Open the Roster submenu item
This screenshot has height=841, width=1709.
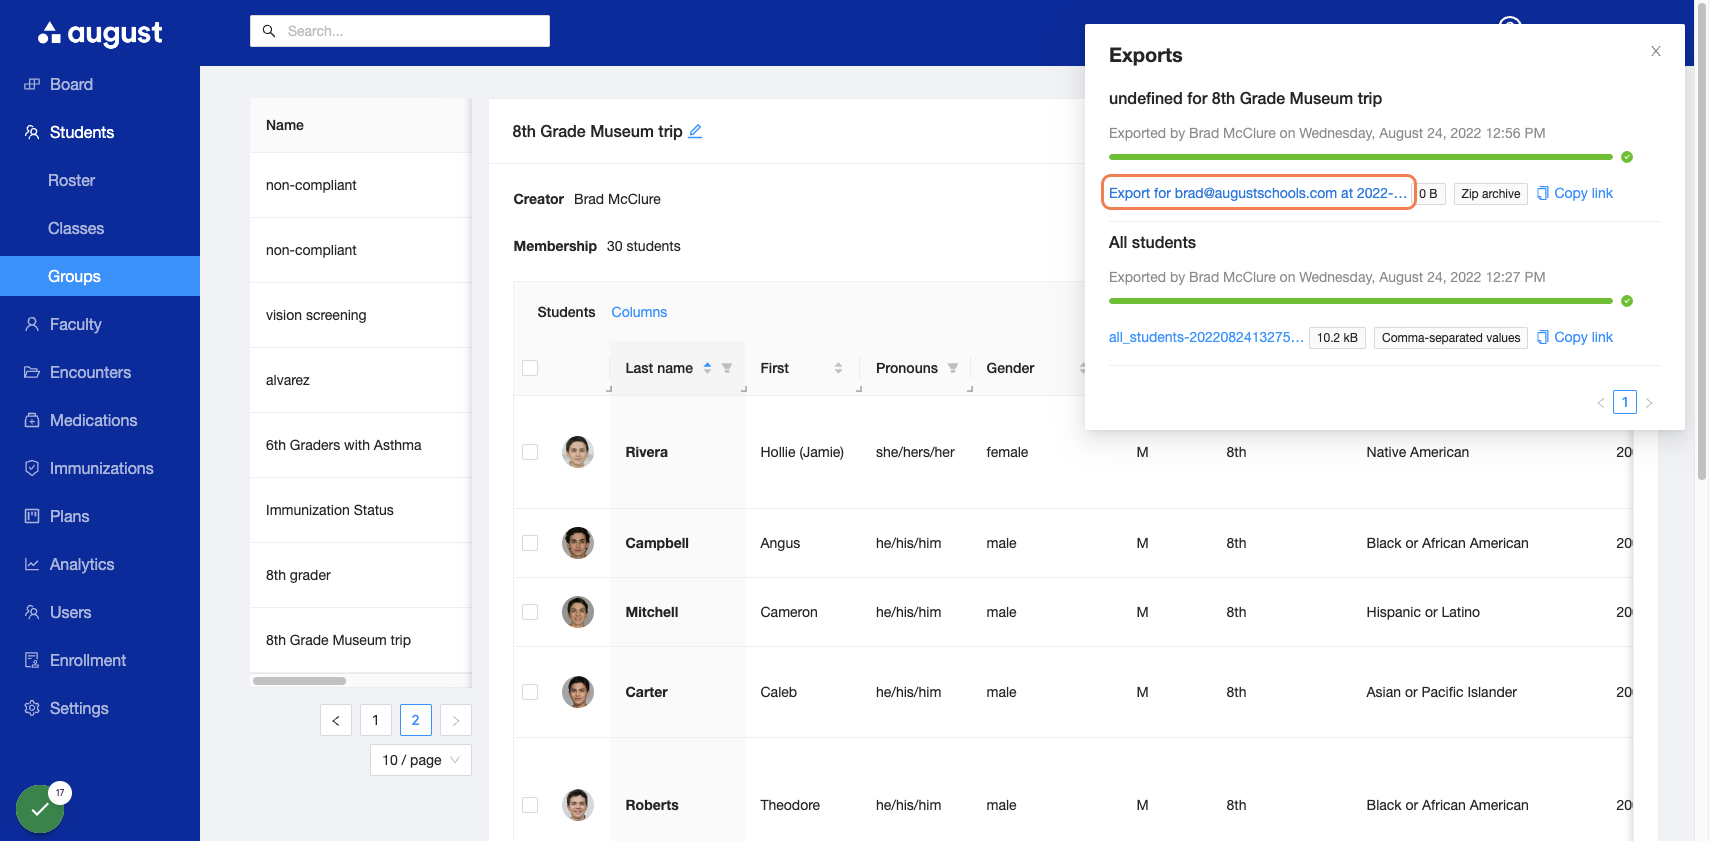click(72, 180)
